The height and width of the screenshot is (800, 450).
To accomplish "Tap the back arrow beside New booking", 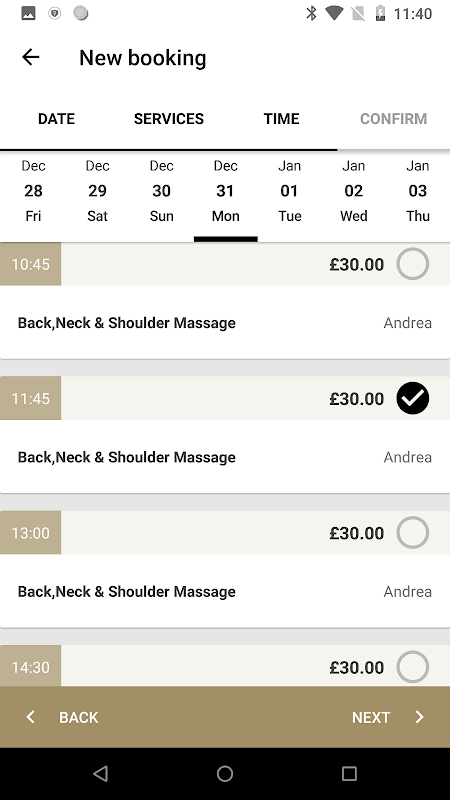I will (x=31, y=57).
